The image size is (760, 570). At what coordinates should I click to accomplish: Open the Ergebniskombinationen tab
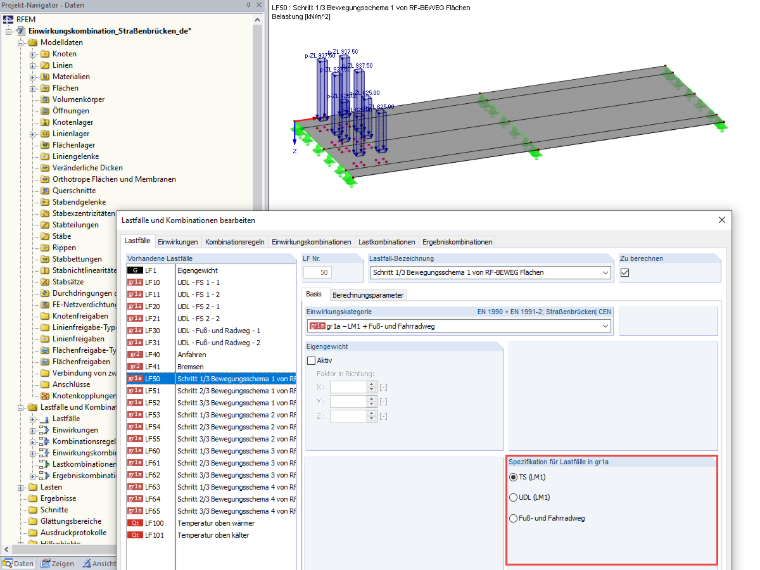[x=457, y=242]
